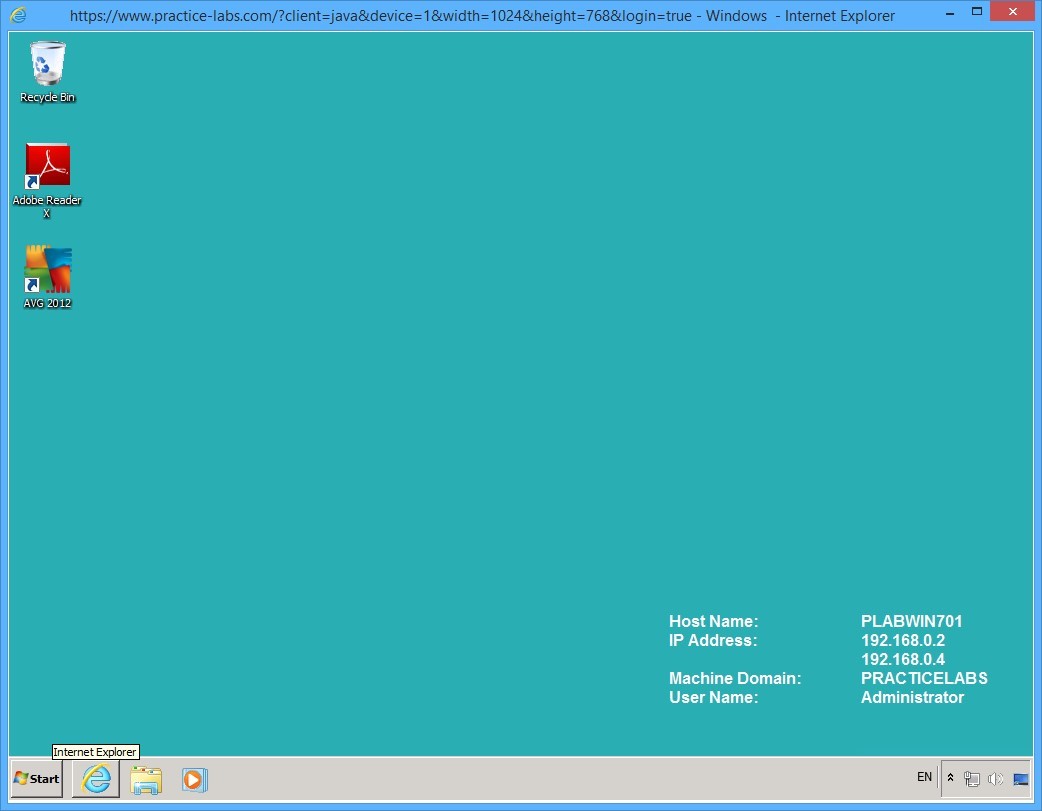Launch Internet Explorer from the taskbar
Viewport: 1042px width, 811px height.
point(95,779)
